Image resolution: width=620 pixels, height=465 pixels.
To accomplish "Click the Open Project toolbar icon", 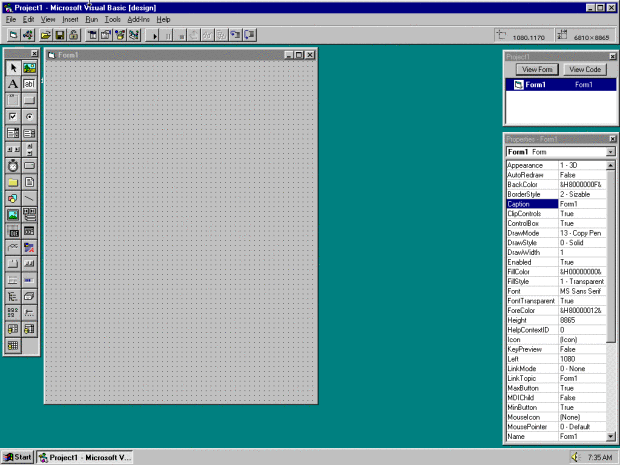I will (x=46, y=35).
